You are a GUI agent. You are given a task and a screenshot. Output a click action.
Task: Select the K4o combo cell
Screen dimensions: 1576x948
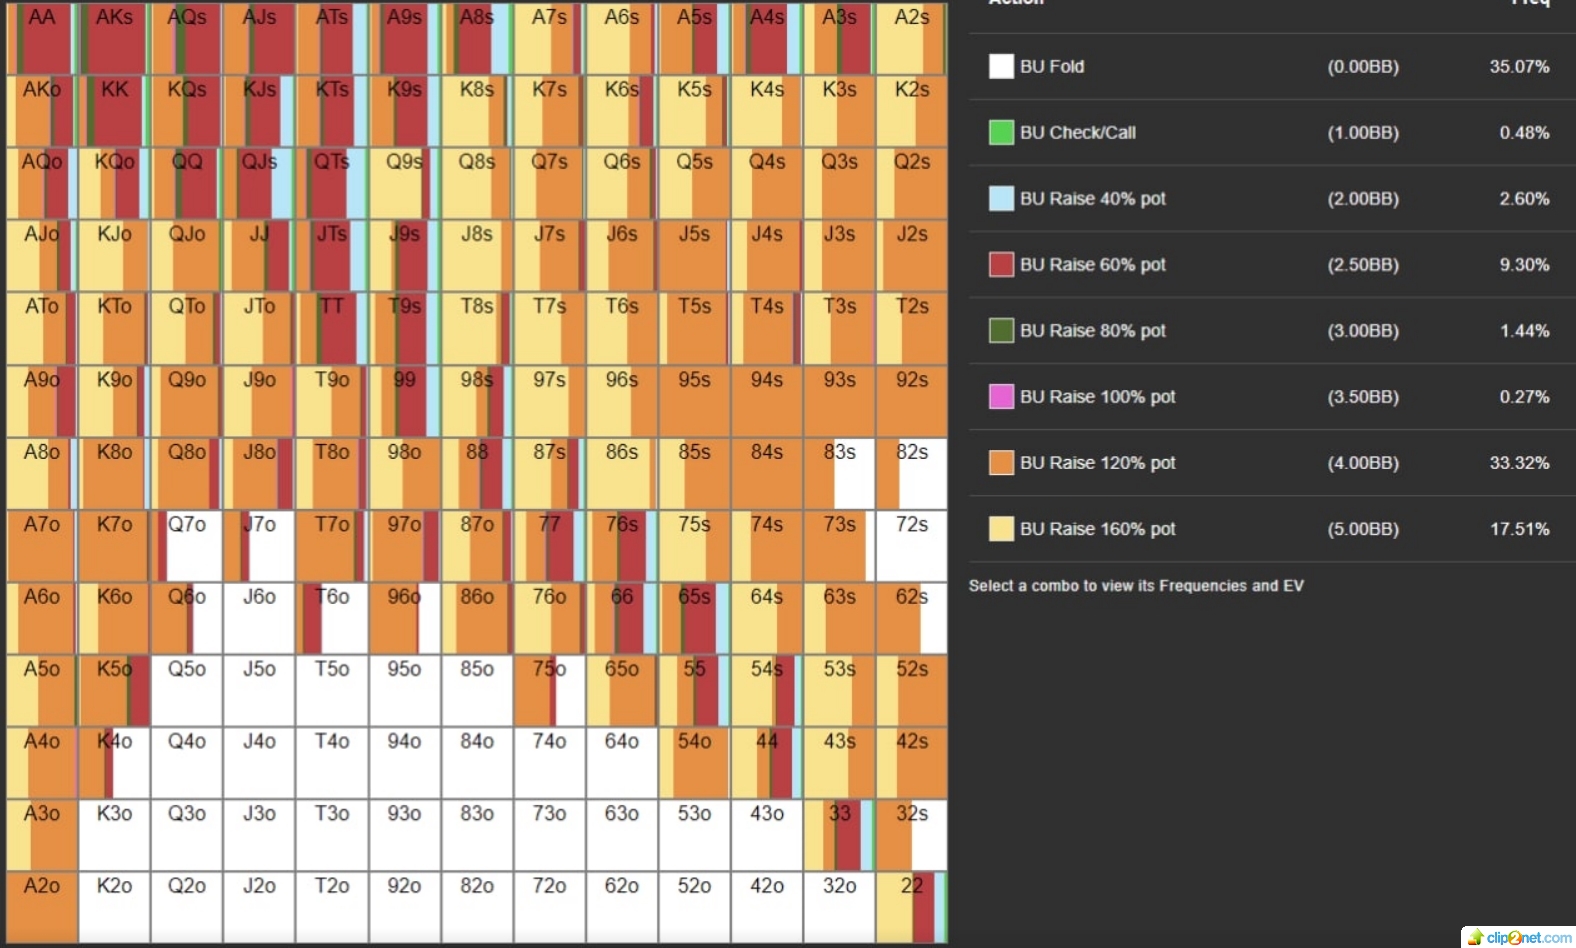[114, 762]
